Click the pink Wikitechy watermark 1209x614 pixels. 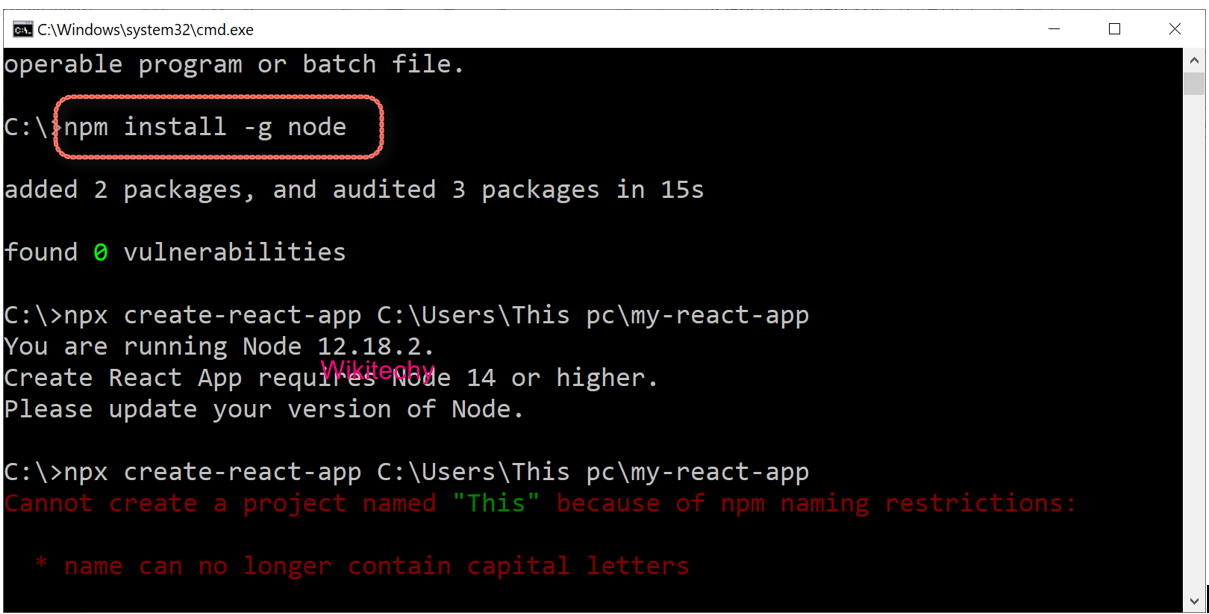click(x=378, y=371)
